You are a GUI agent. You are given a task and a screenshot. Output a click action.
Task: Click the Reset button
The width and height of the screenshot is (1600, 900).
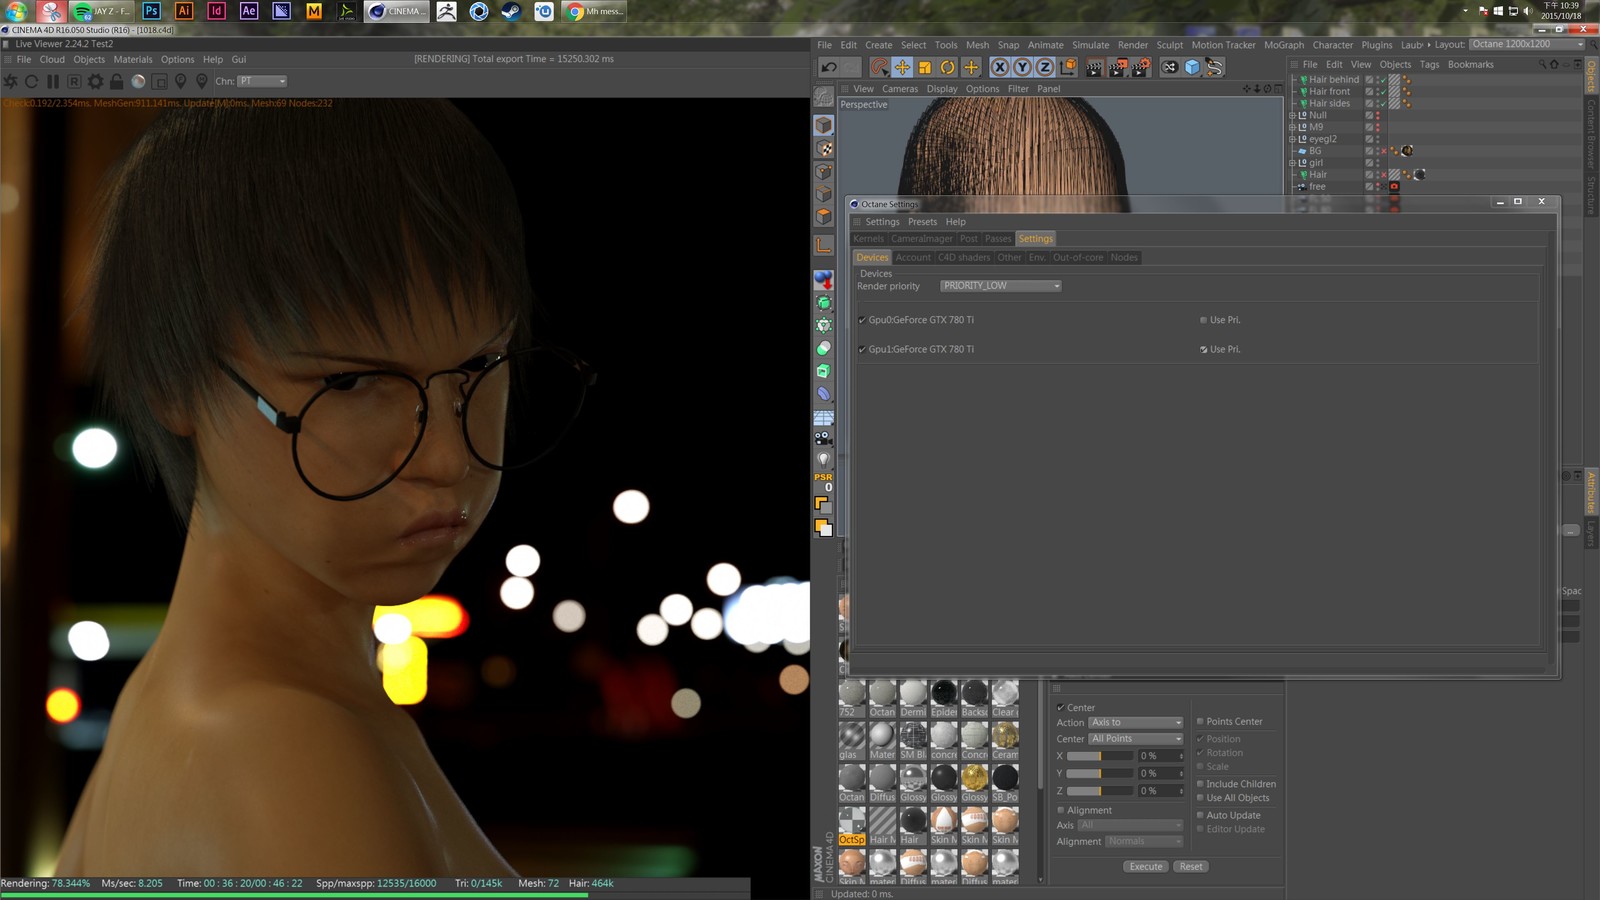pos(1191,866)
